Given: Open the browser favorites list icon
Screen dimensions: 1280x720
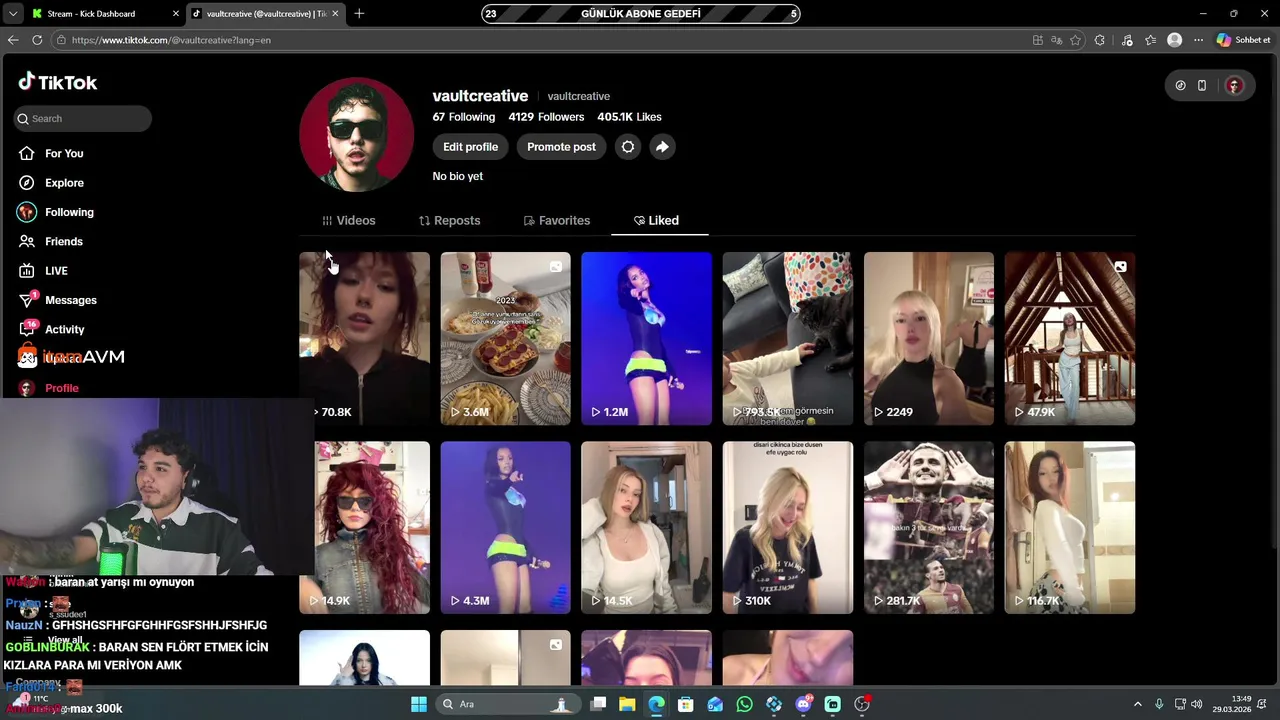Looking at the screenshot, I should [x=1150, y=40].
